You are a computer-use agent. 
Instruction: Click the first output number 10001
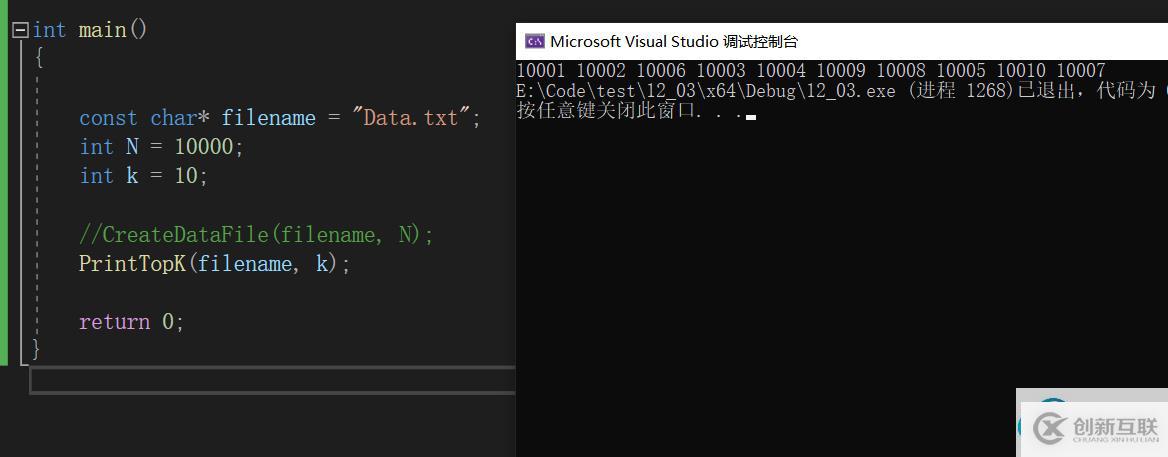541,71
